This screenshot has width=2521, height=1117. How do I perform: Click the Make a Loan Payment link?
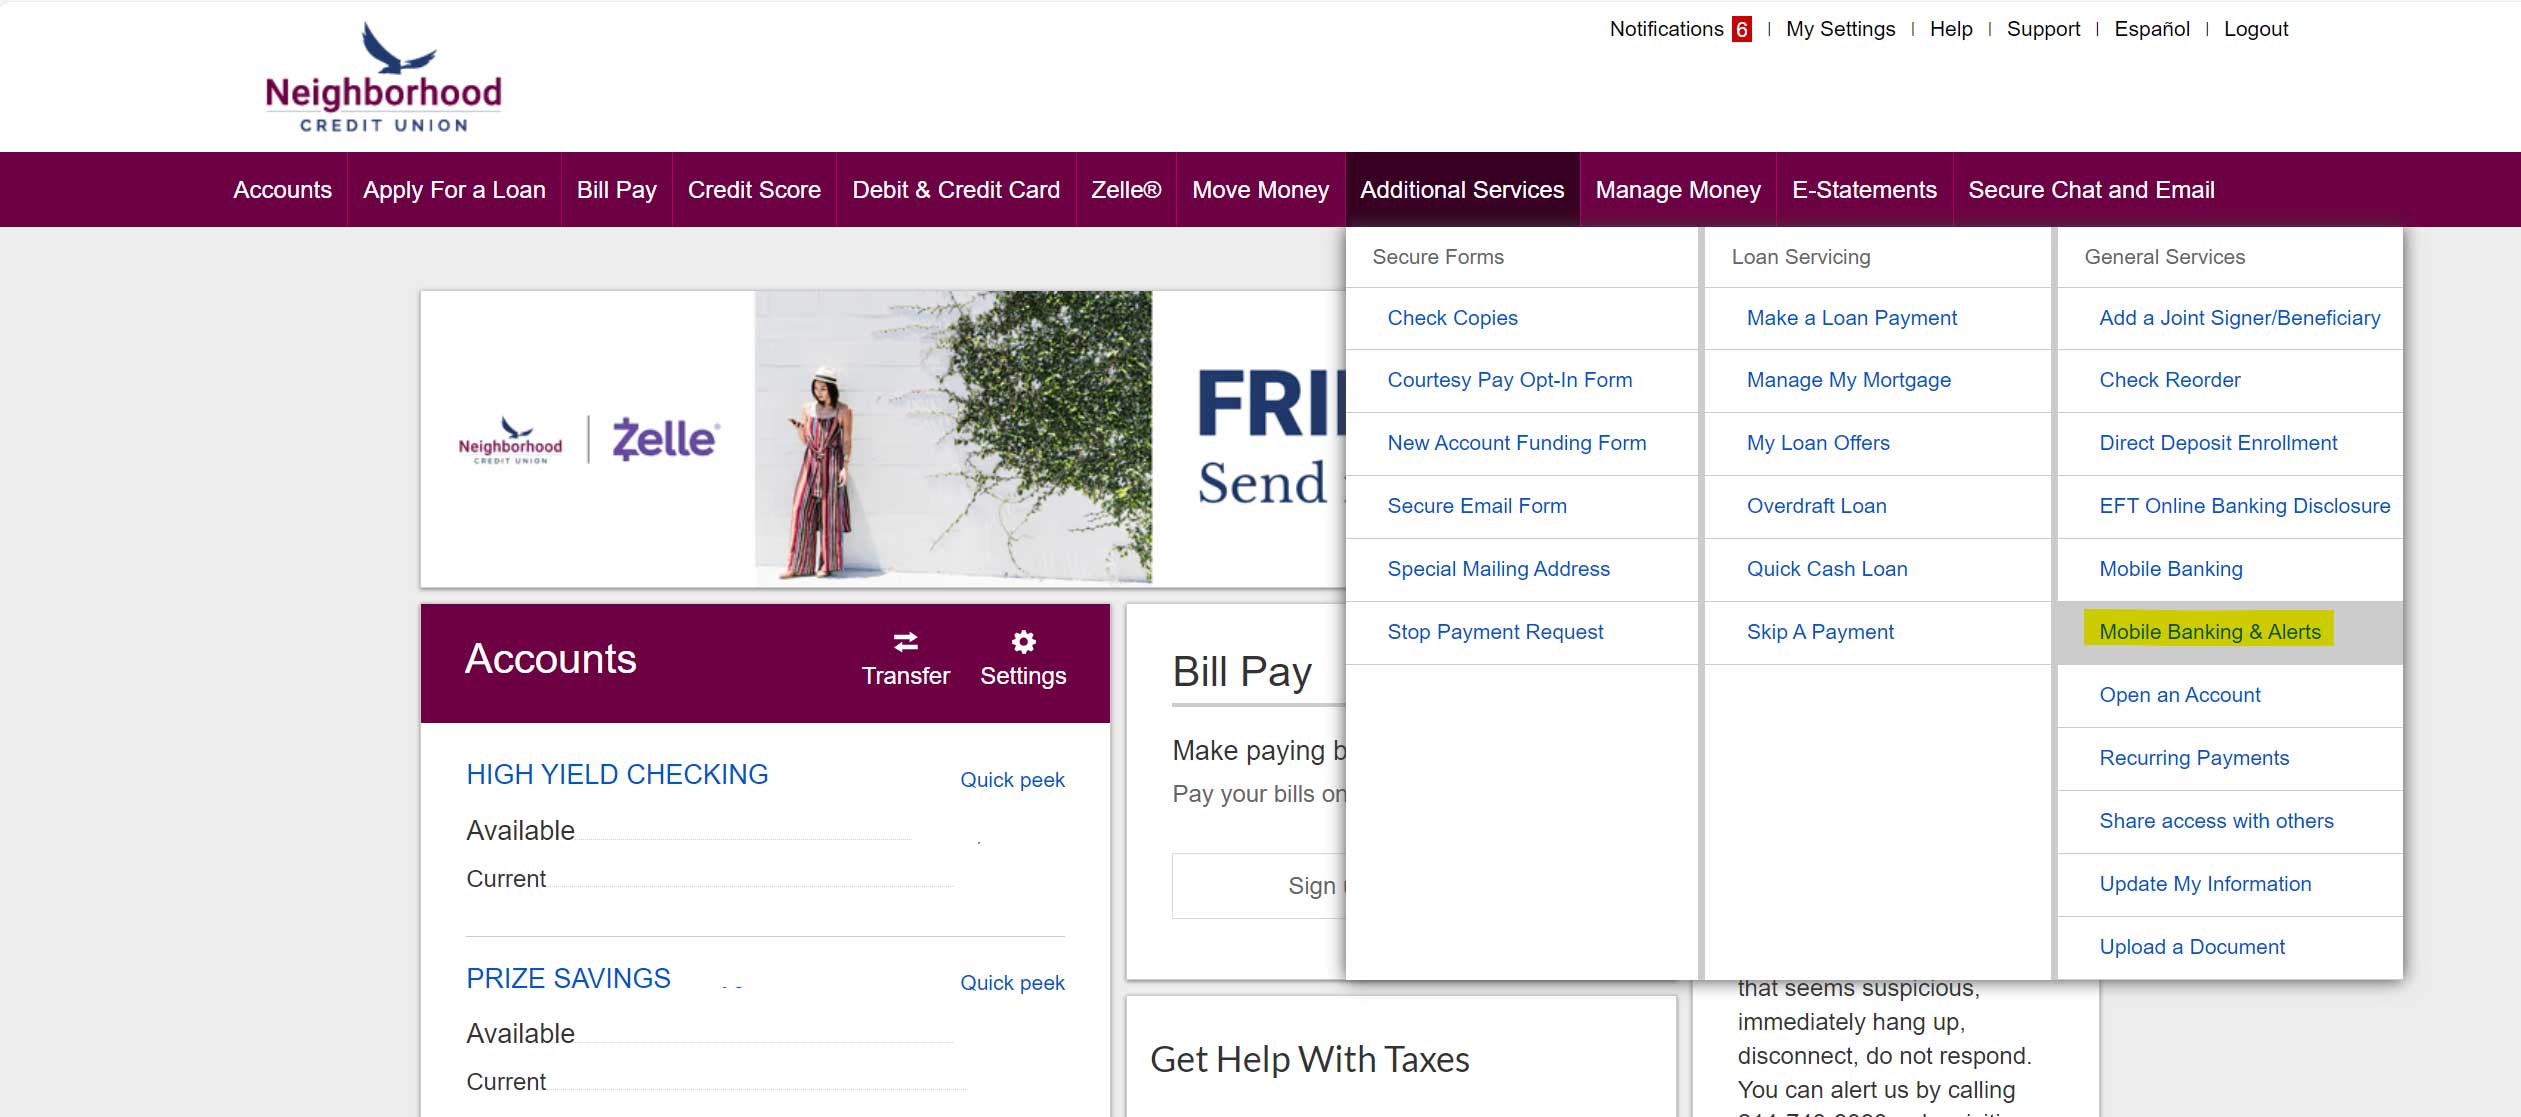point(1852,317)
